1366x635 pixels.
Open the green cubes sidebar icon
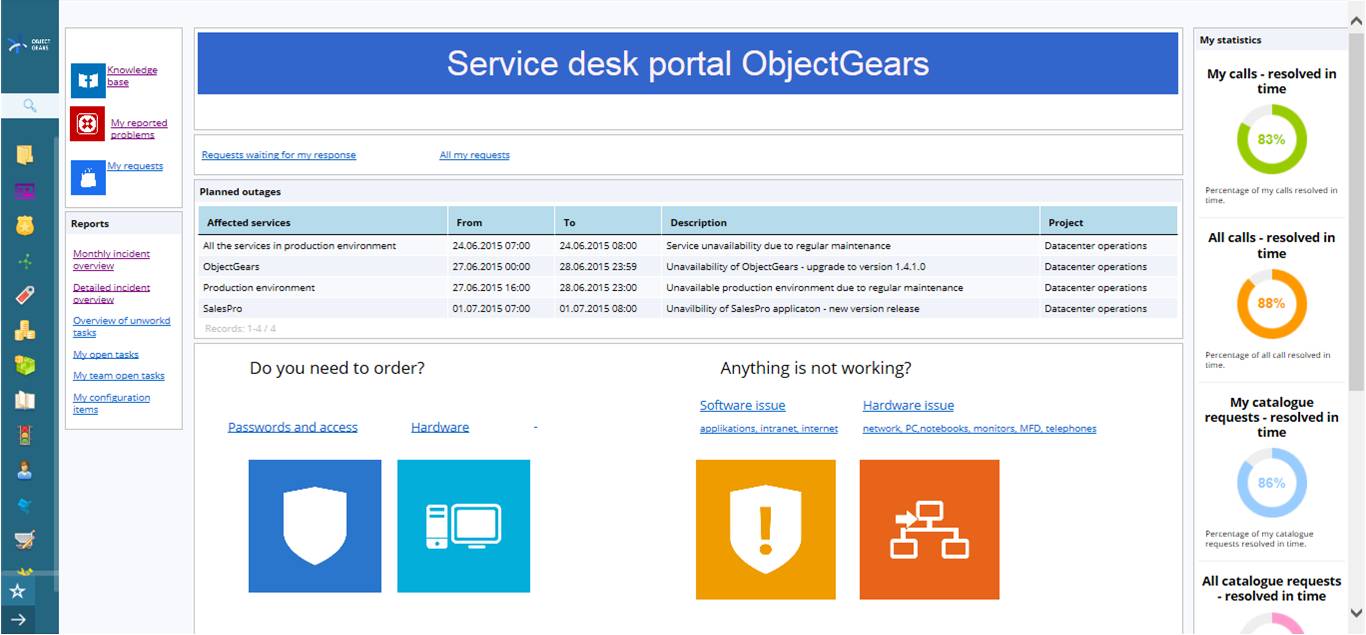[25, 365]
